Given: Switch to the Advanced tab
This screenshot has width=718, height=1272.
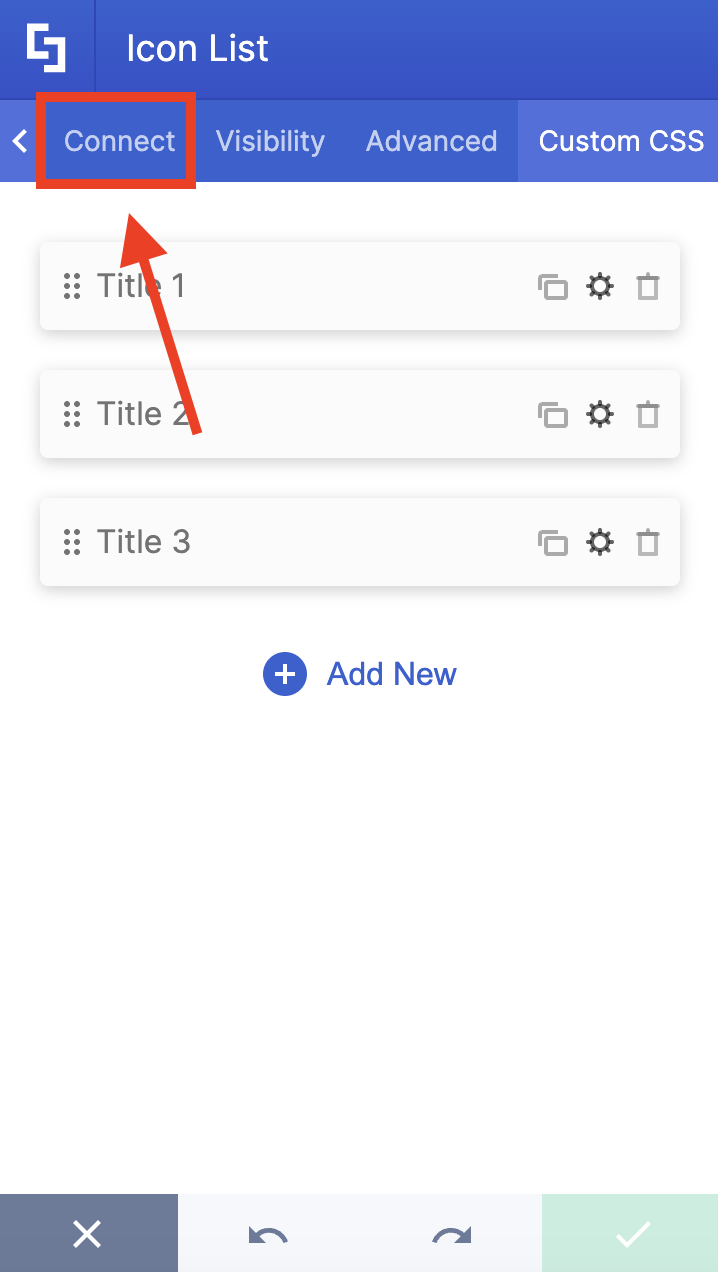Looking at the screenshot, I should 431,141.
